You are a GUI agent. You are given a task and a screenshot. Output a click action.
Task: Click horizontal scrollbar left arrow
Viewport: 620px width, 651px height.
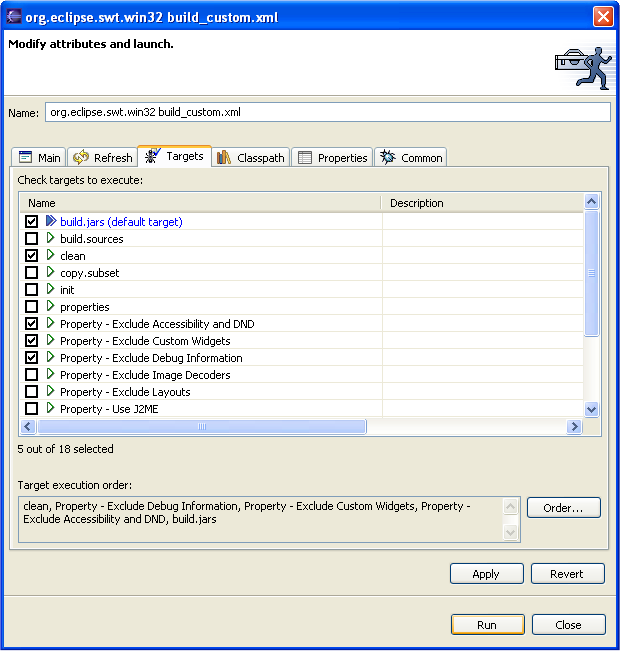tap(28, 426)
